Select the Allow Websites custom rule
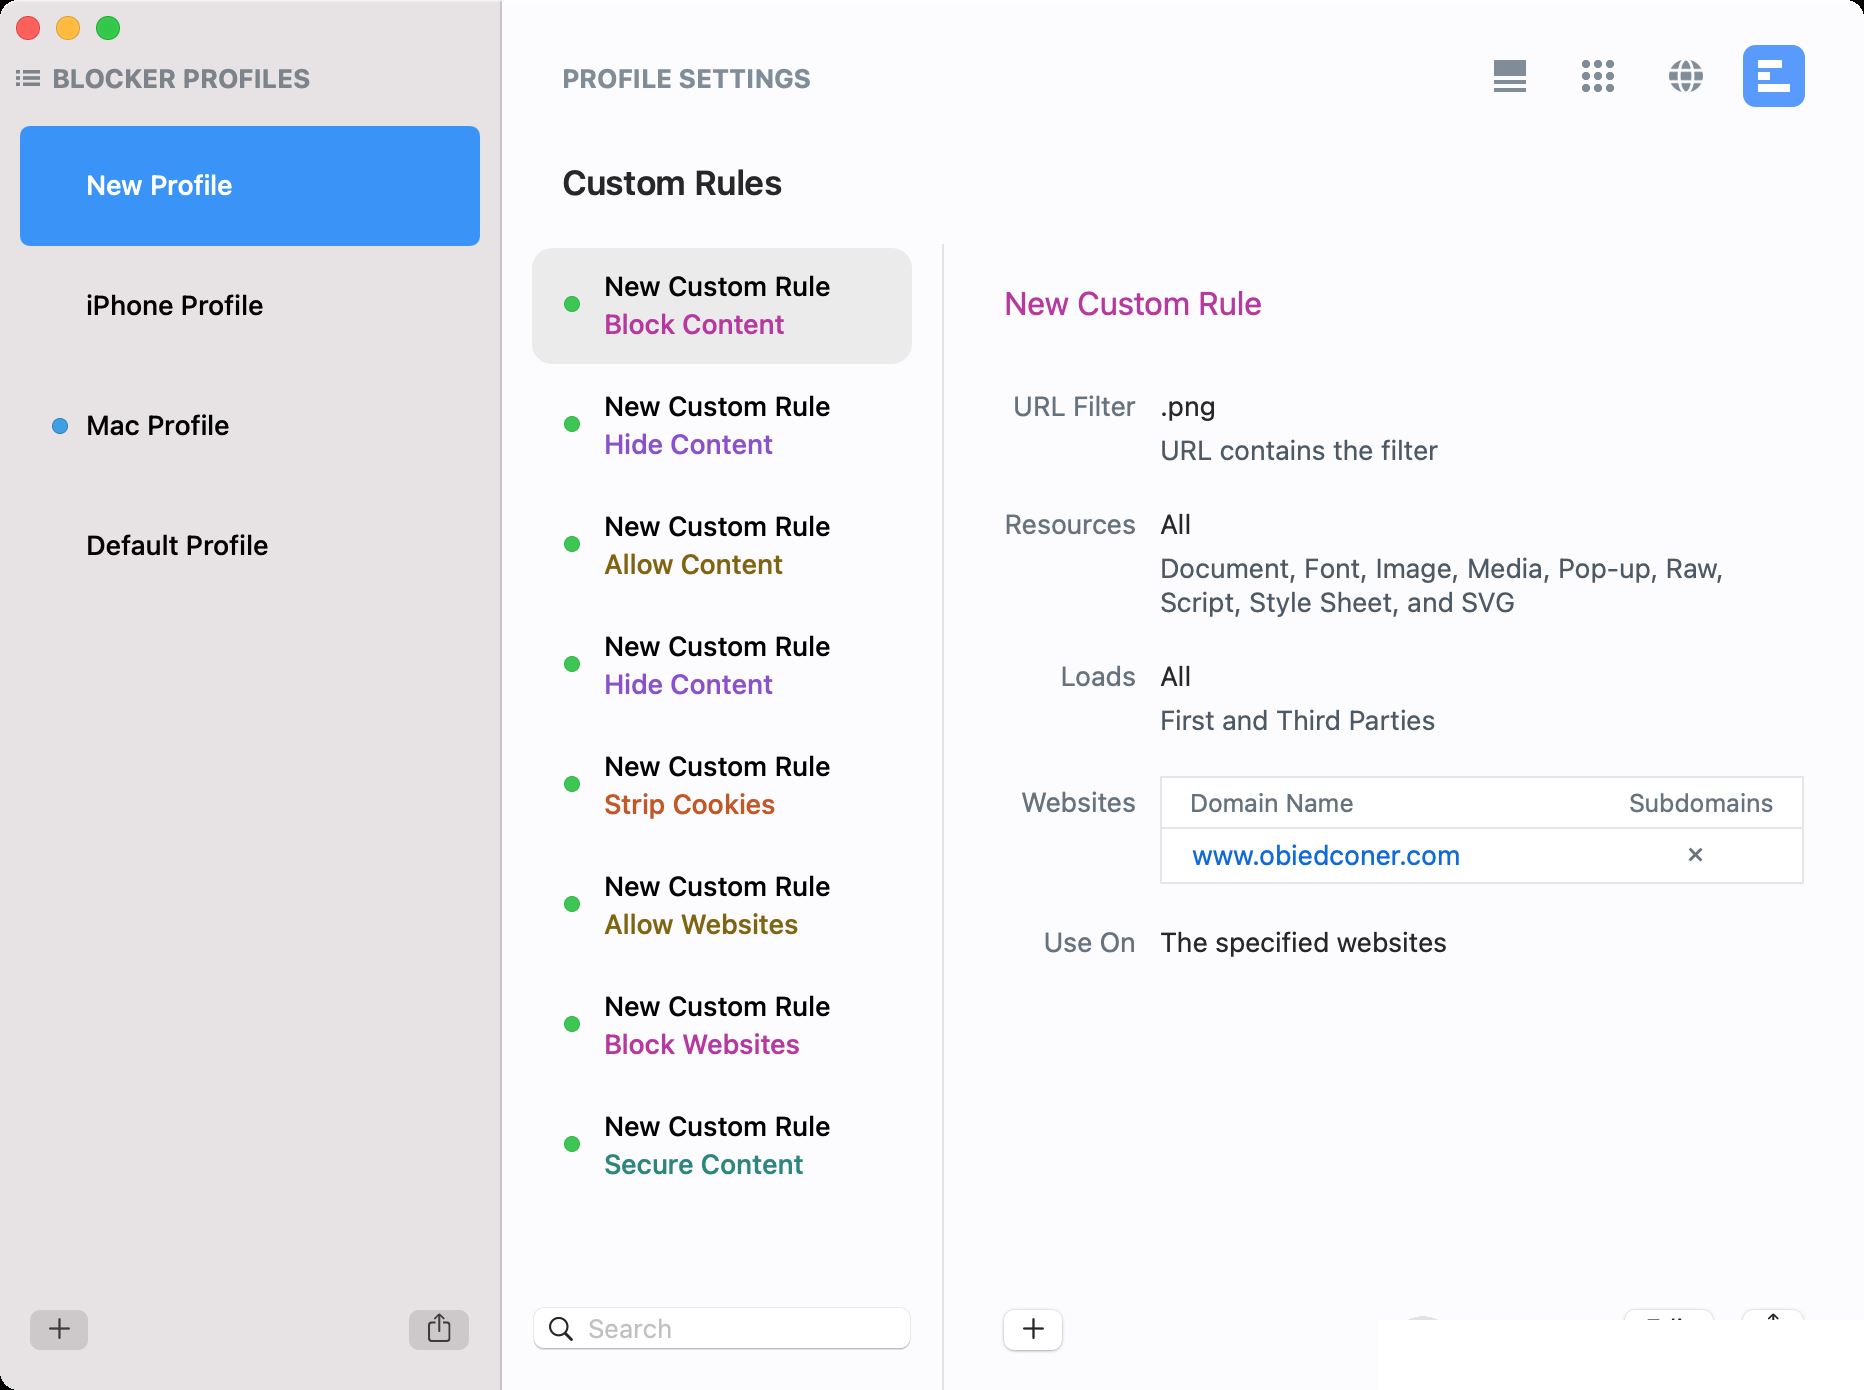 (722, 906)
